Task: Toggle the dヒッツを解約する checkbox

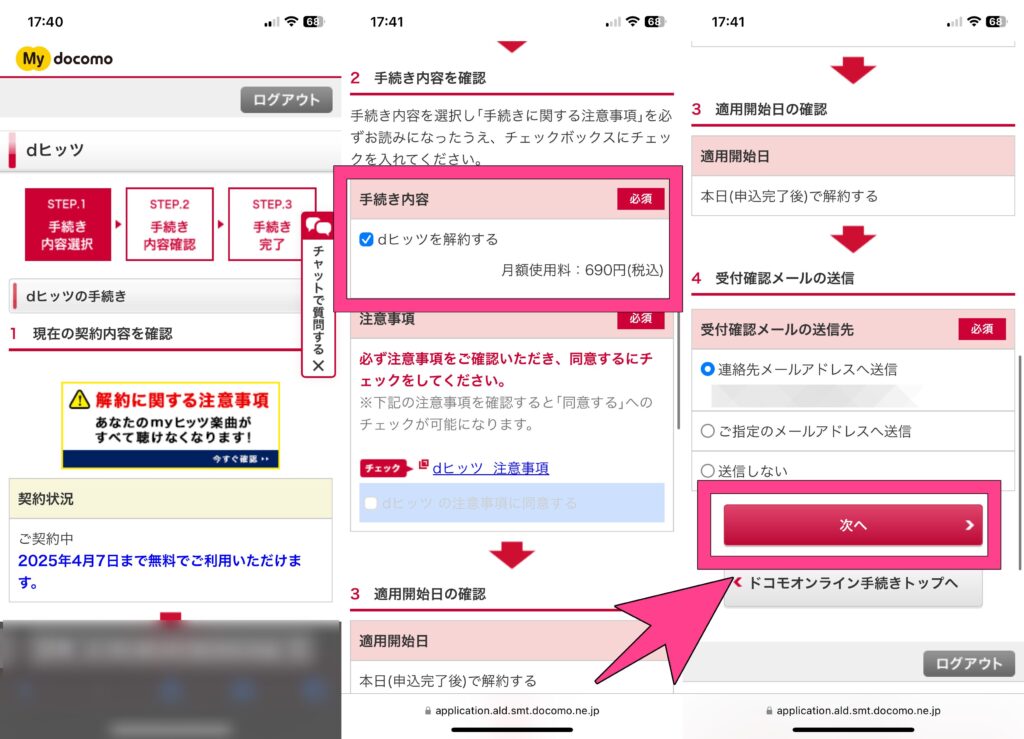Action: tap(366, 240)
